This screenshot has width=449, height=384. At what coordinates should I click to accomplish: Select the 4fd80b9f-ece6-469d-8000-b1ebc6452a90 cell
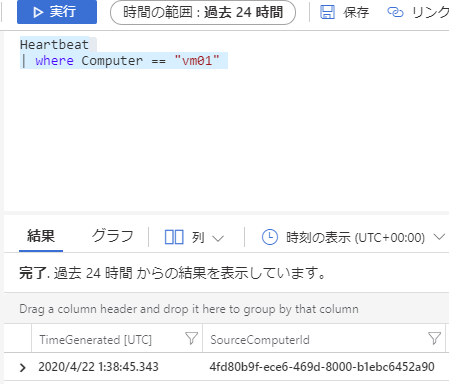tap(322, 367)
